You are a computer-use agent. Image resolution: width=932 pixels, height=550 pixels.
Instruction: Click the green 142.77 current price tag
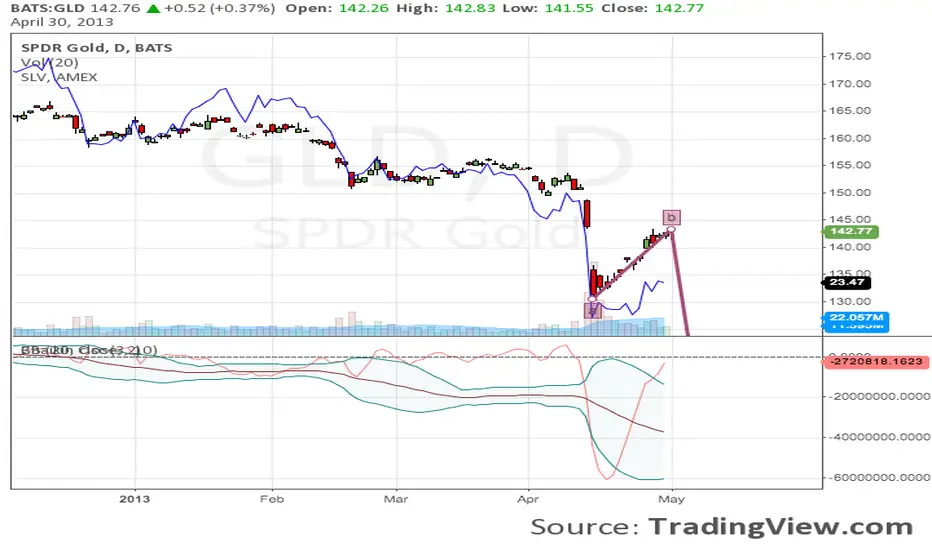[851, 231]
